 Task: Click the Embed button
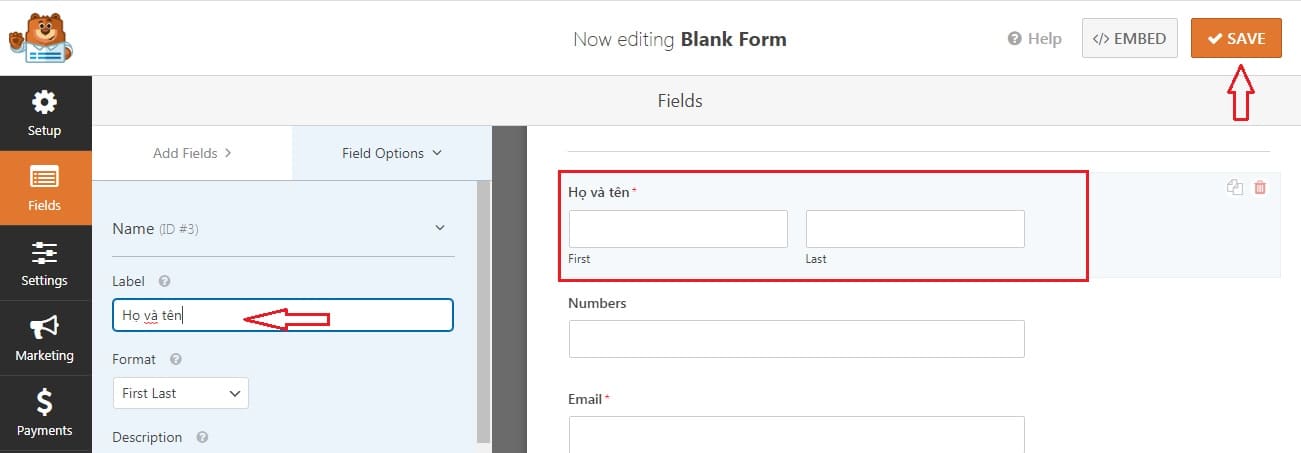click(1128, 39)
